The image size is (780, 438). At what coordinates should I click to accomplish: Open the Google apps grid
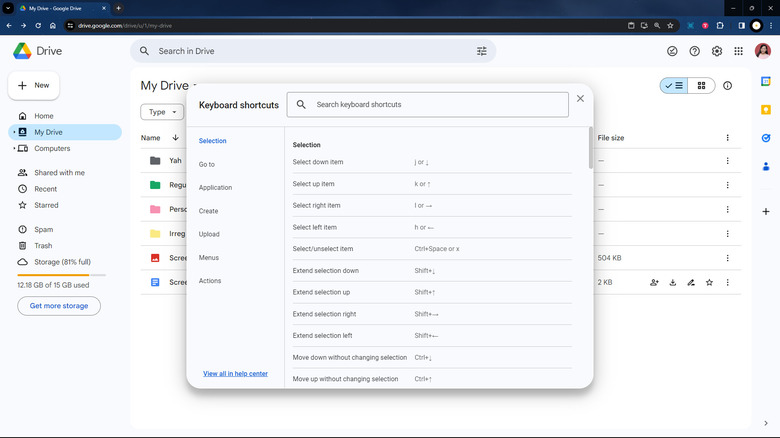(740, 51)
